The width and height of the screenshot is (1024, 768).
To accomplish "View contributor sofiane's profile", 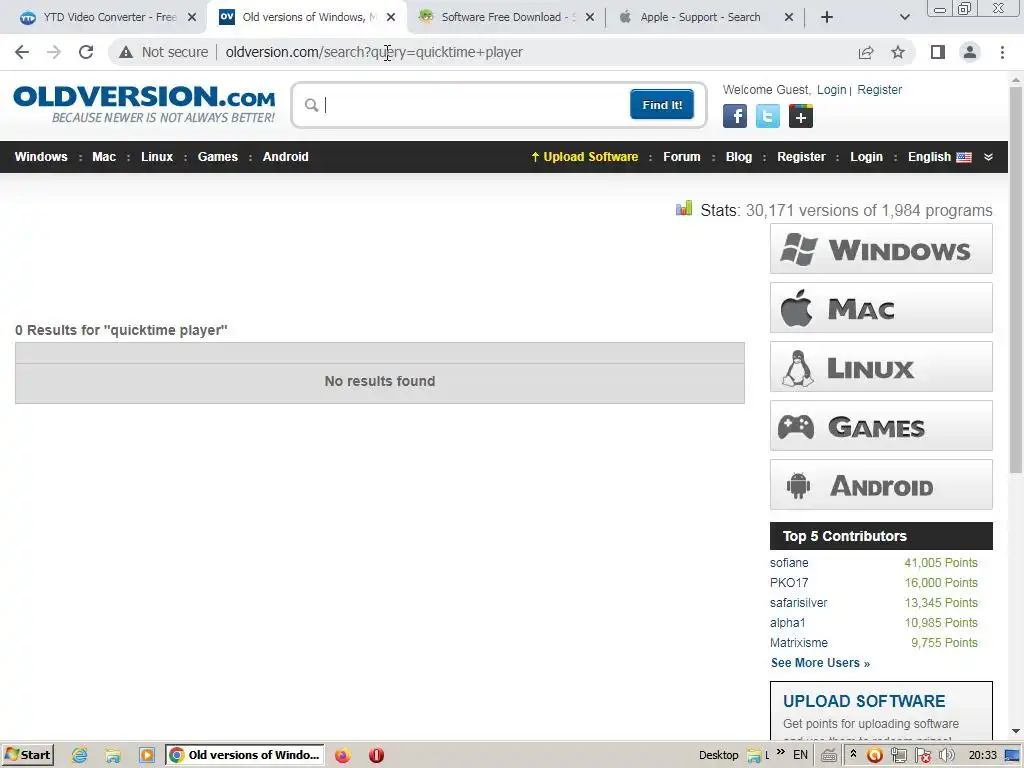I will point(789,563).
